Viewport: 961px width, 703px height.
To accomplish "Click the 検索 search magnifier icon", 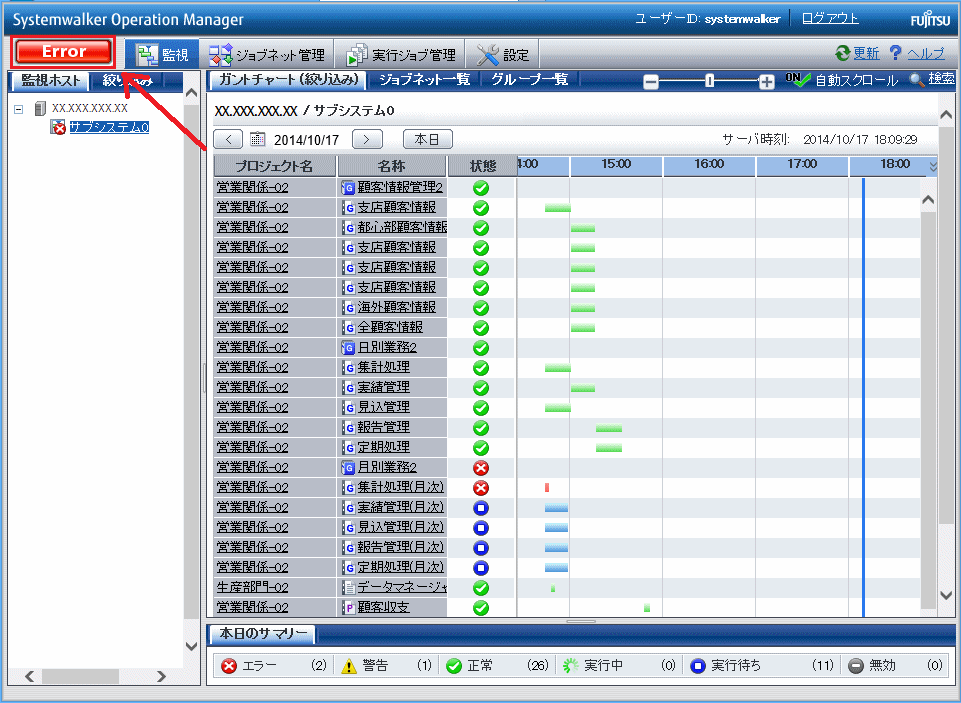I will 916,80.
